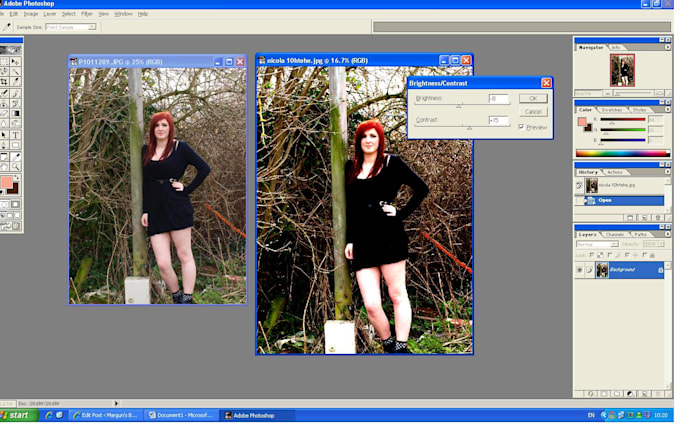This screenshot has height=425, width=680.
Task: Select the Open history state
Action: [624, 200]
